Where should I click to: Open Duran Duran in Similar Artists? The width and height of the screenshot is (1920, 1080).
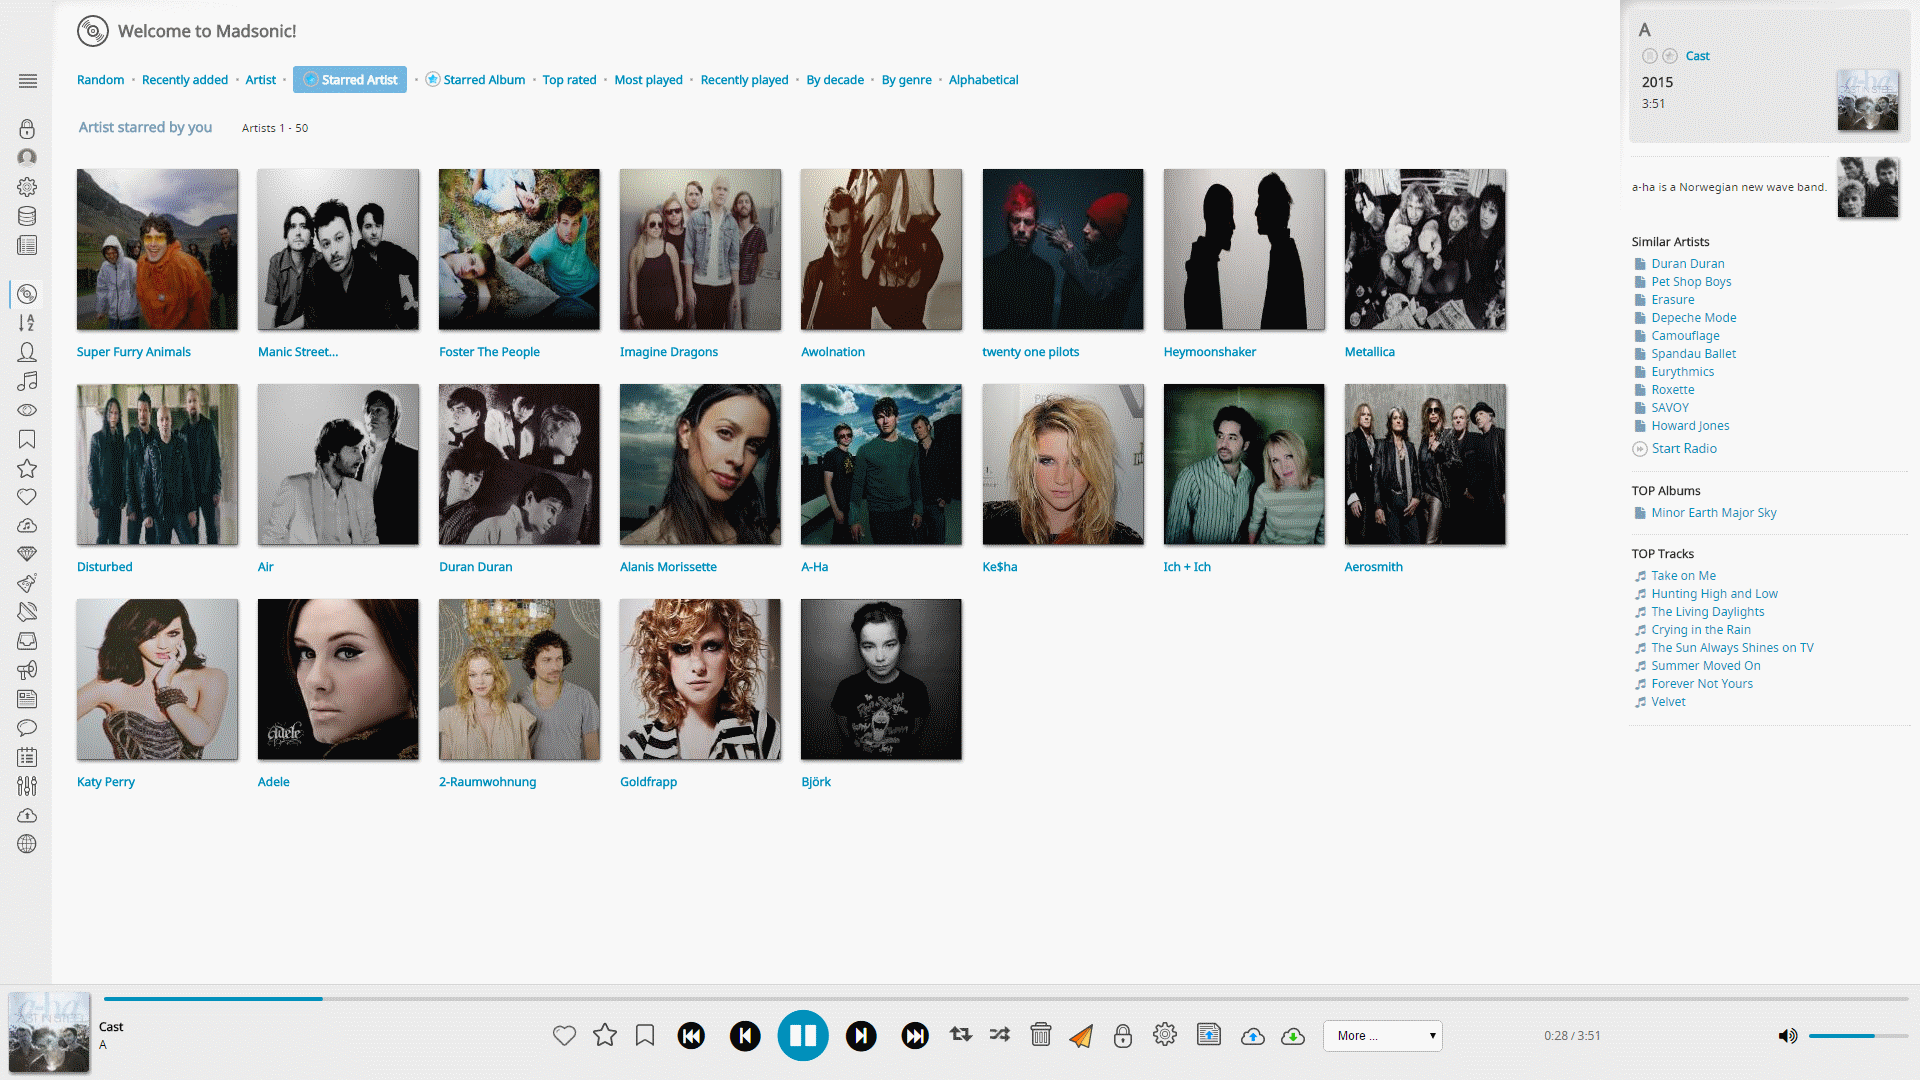[1687, 264]
